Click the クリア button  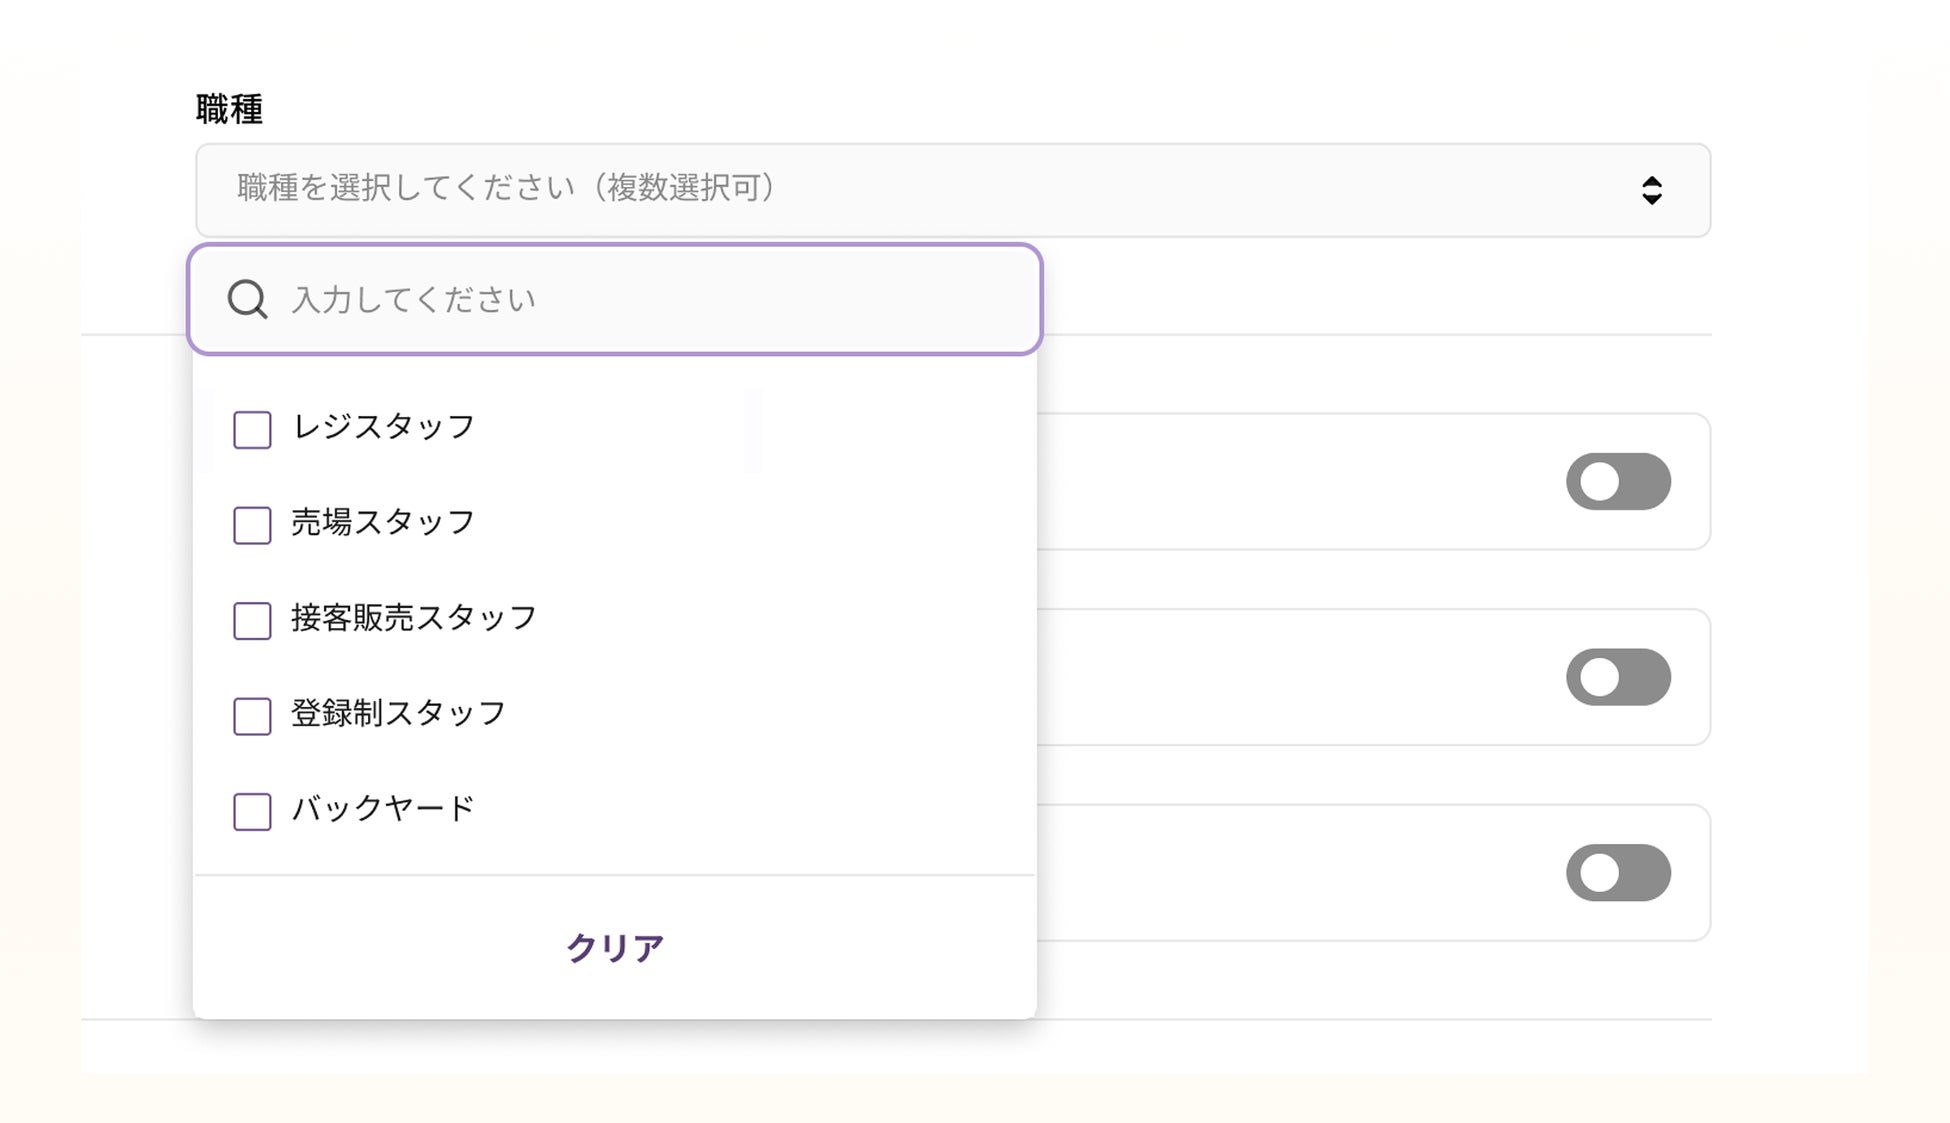coord(615,948)
